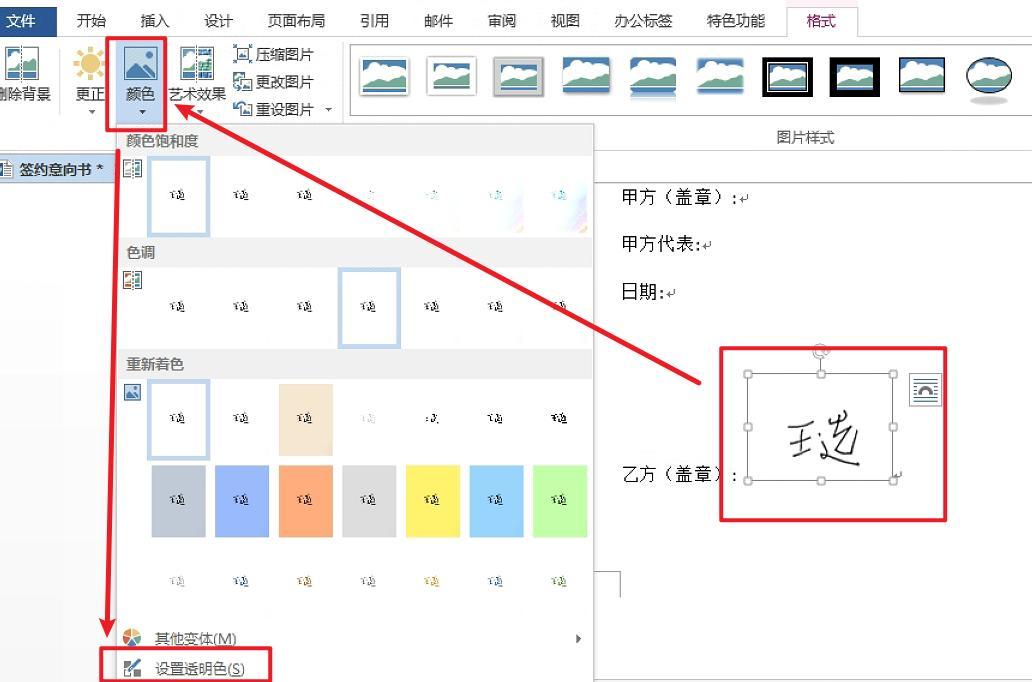
Task: Apply the double black frame picture style
Action: point(787,76)
